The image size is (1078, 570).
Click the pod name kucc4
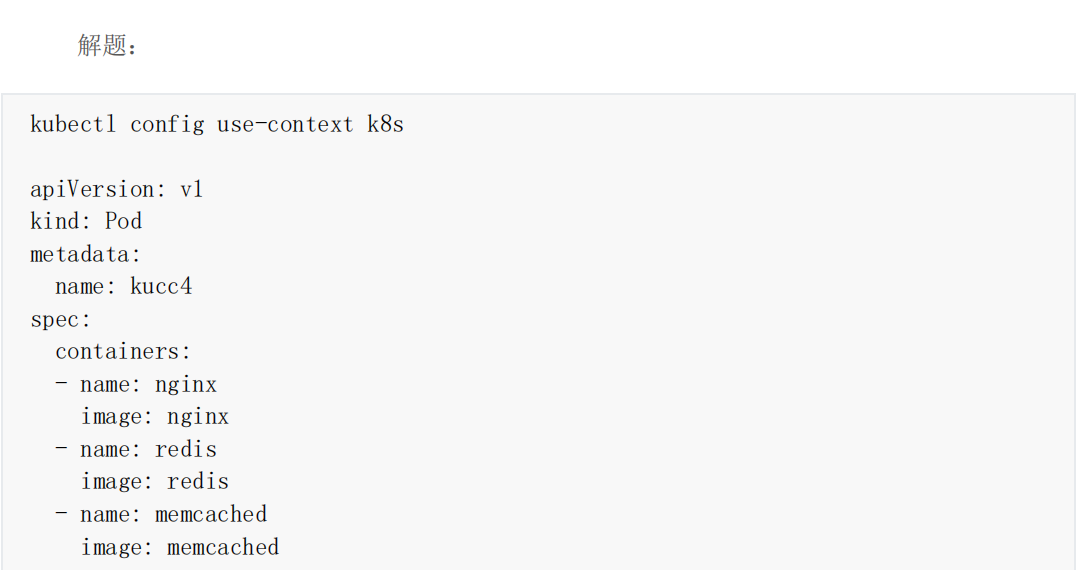click(161, 287)
